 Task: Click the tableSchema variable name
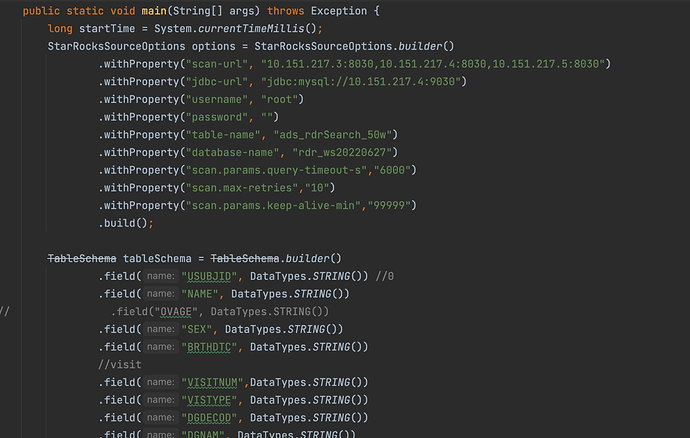tap(157, 258)
